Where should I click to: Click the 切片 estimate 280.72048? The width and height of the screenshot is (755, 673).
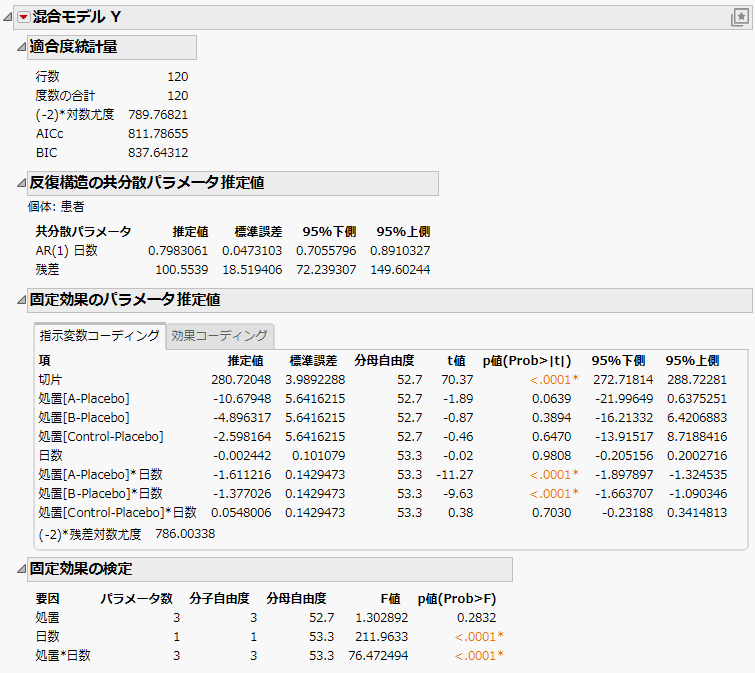241,379
